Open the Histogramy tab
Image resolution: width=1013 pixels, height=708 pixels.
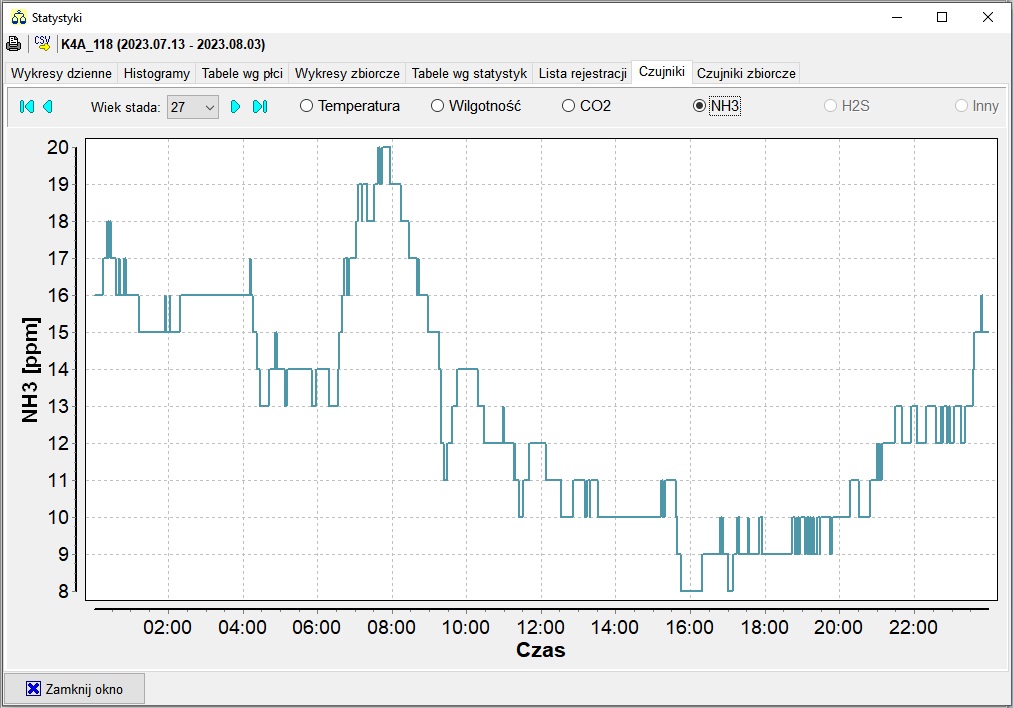(156, 73)
